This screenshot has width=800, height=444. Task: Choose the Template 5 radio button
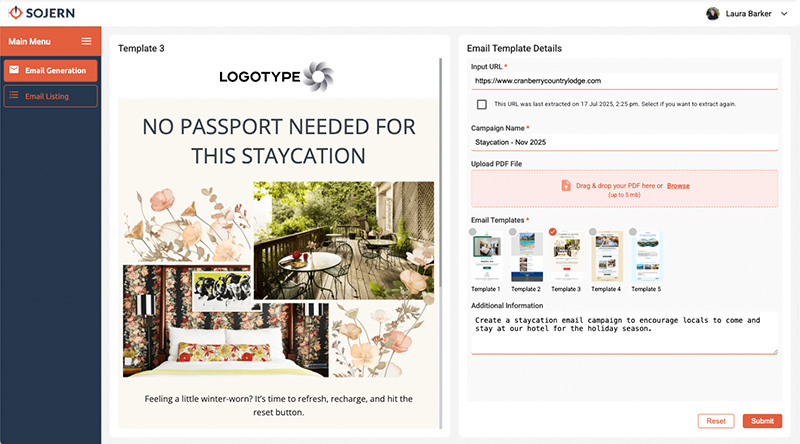click(x=633, y=232)
